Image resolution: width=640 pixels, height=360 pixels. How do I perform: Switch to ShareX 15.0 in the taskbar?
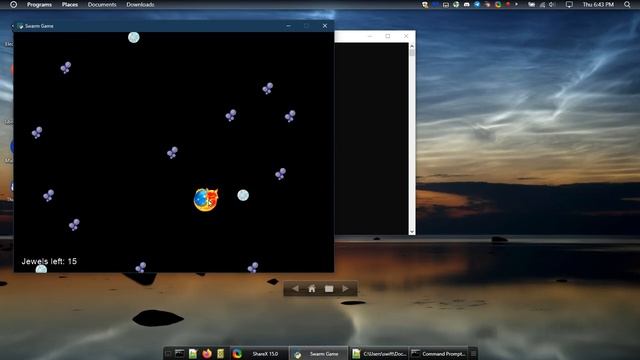259,353
